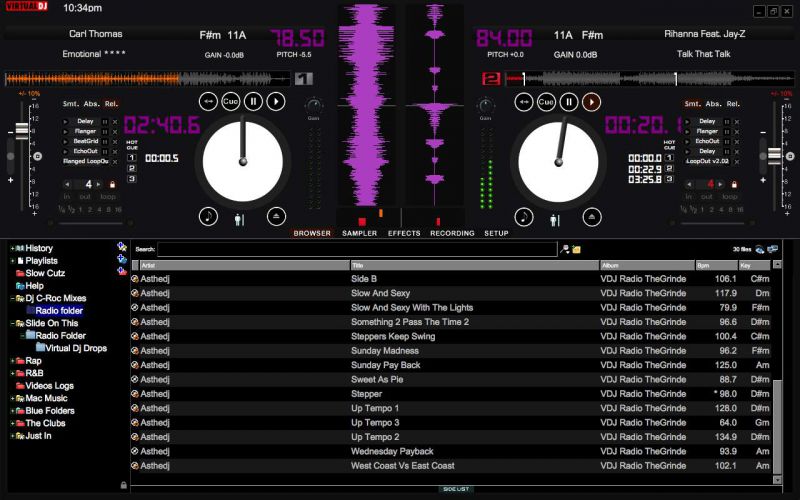Click the headphone cue figure icon on deck 1
This screenshot has height=500, width=800.
coord(239,219)
